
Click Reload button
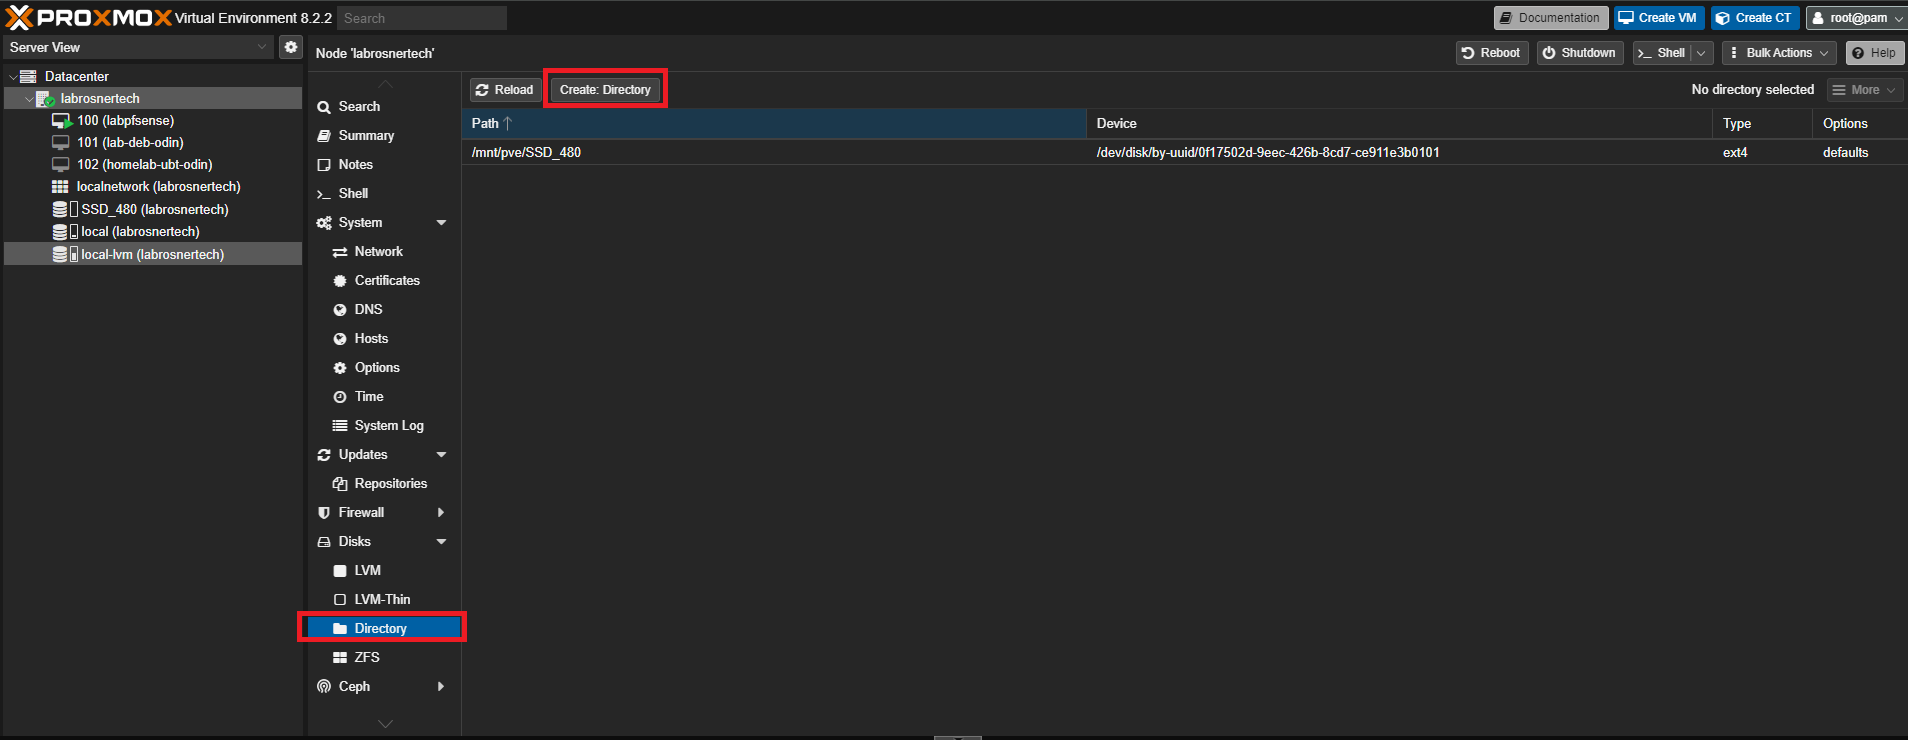pyautogui.click(x=505, y=90)
